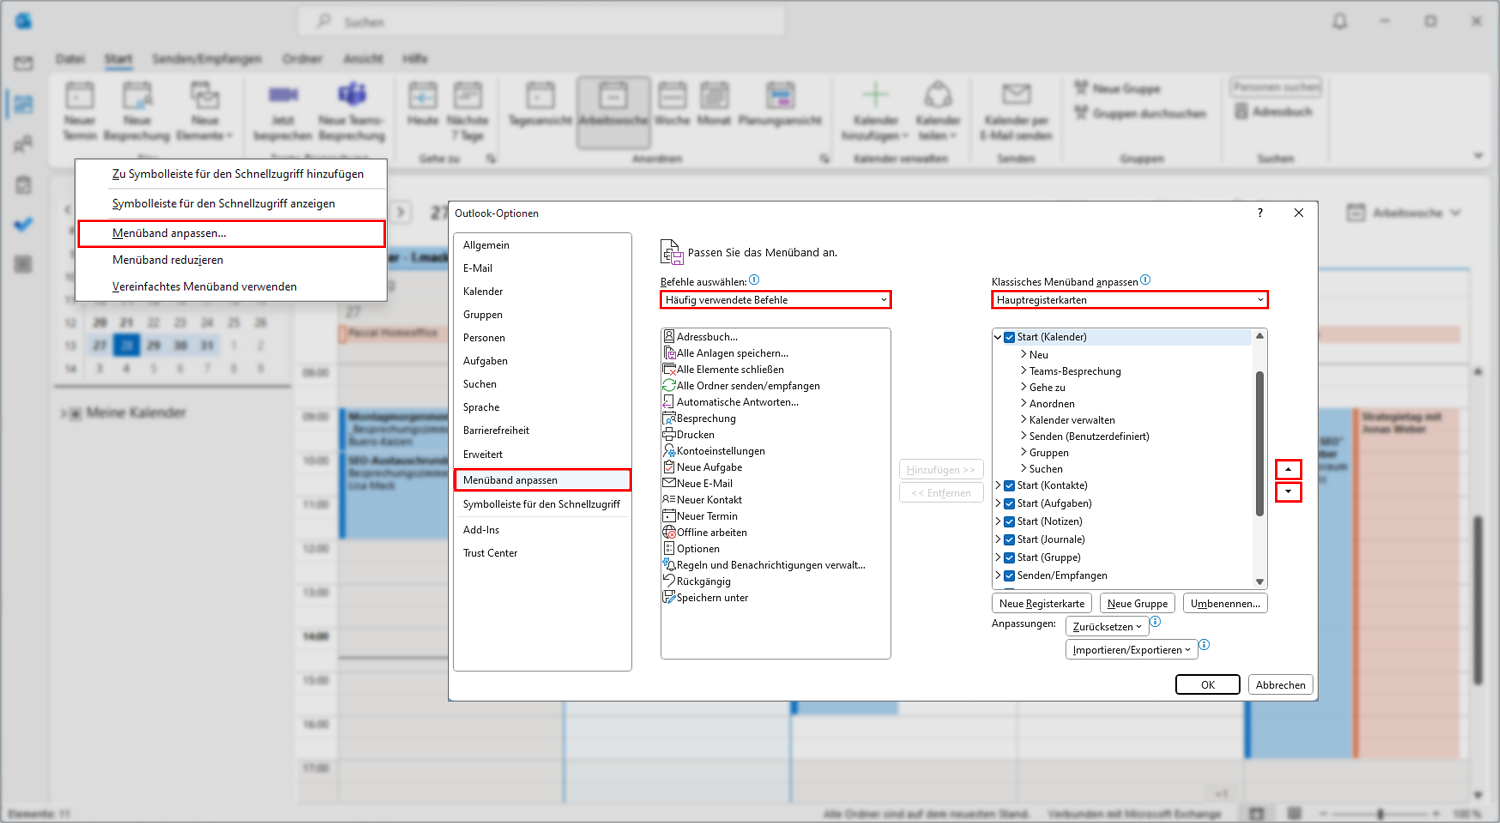Select Symbolleiste für den Schnellzugriff anzeigen
Viewport: 1500px width, 823px height.
231,203
